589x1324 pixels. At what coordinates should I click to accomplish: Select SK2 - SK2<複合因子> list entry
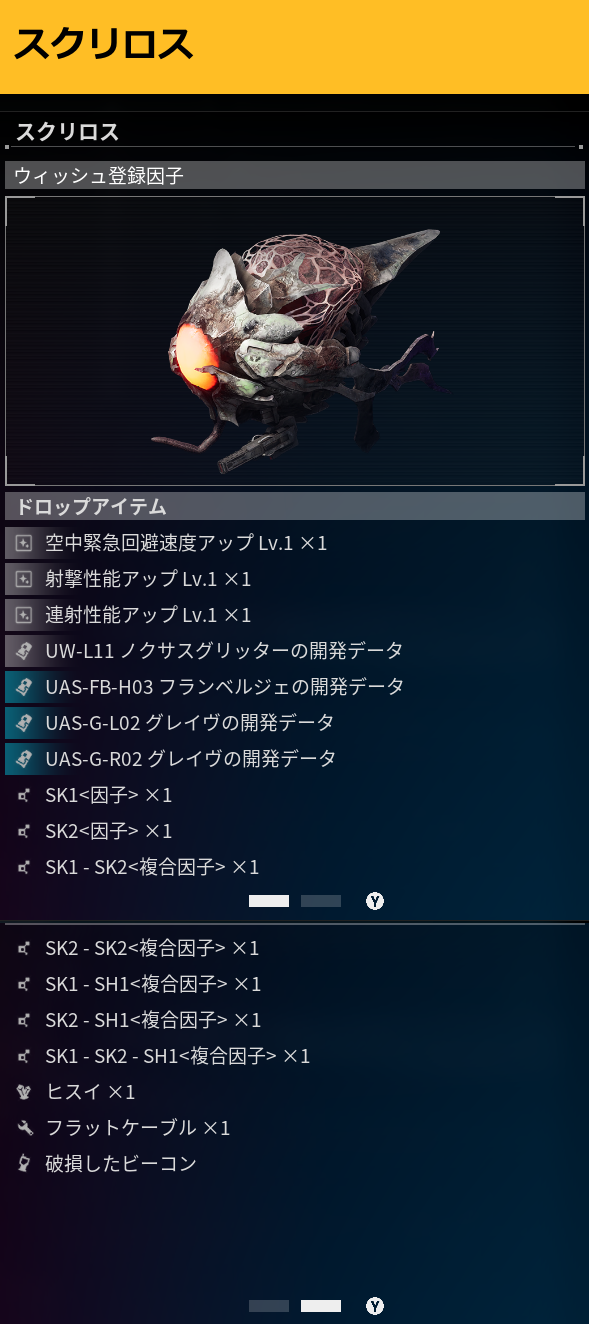tap(294, 948)
